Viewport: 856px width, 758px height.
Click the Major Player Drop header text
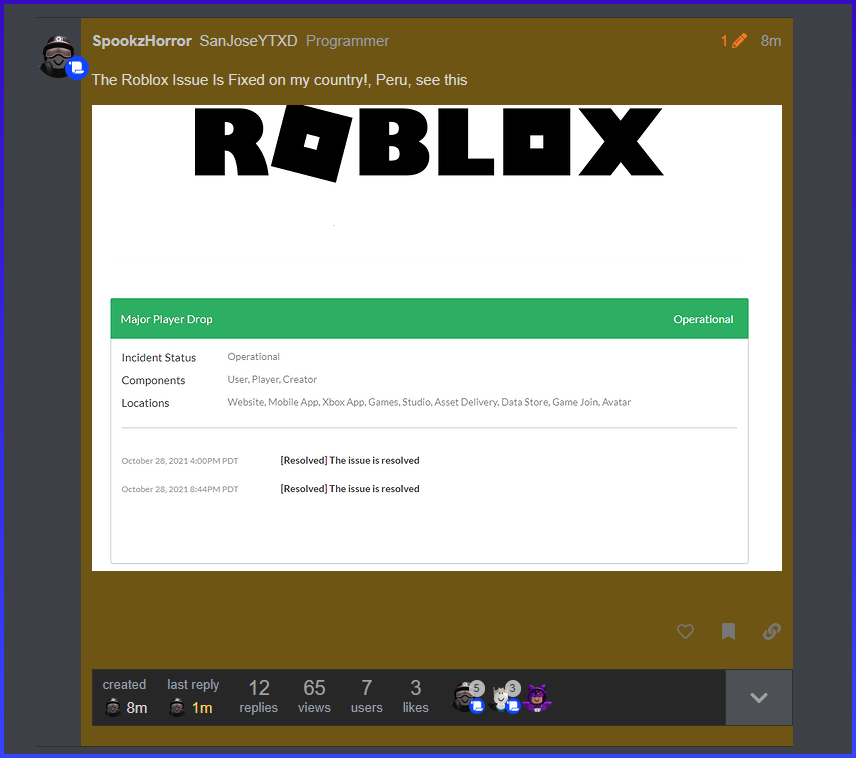coord(167,319)
